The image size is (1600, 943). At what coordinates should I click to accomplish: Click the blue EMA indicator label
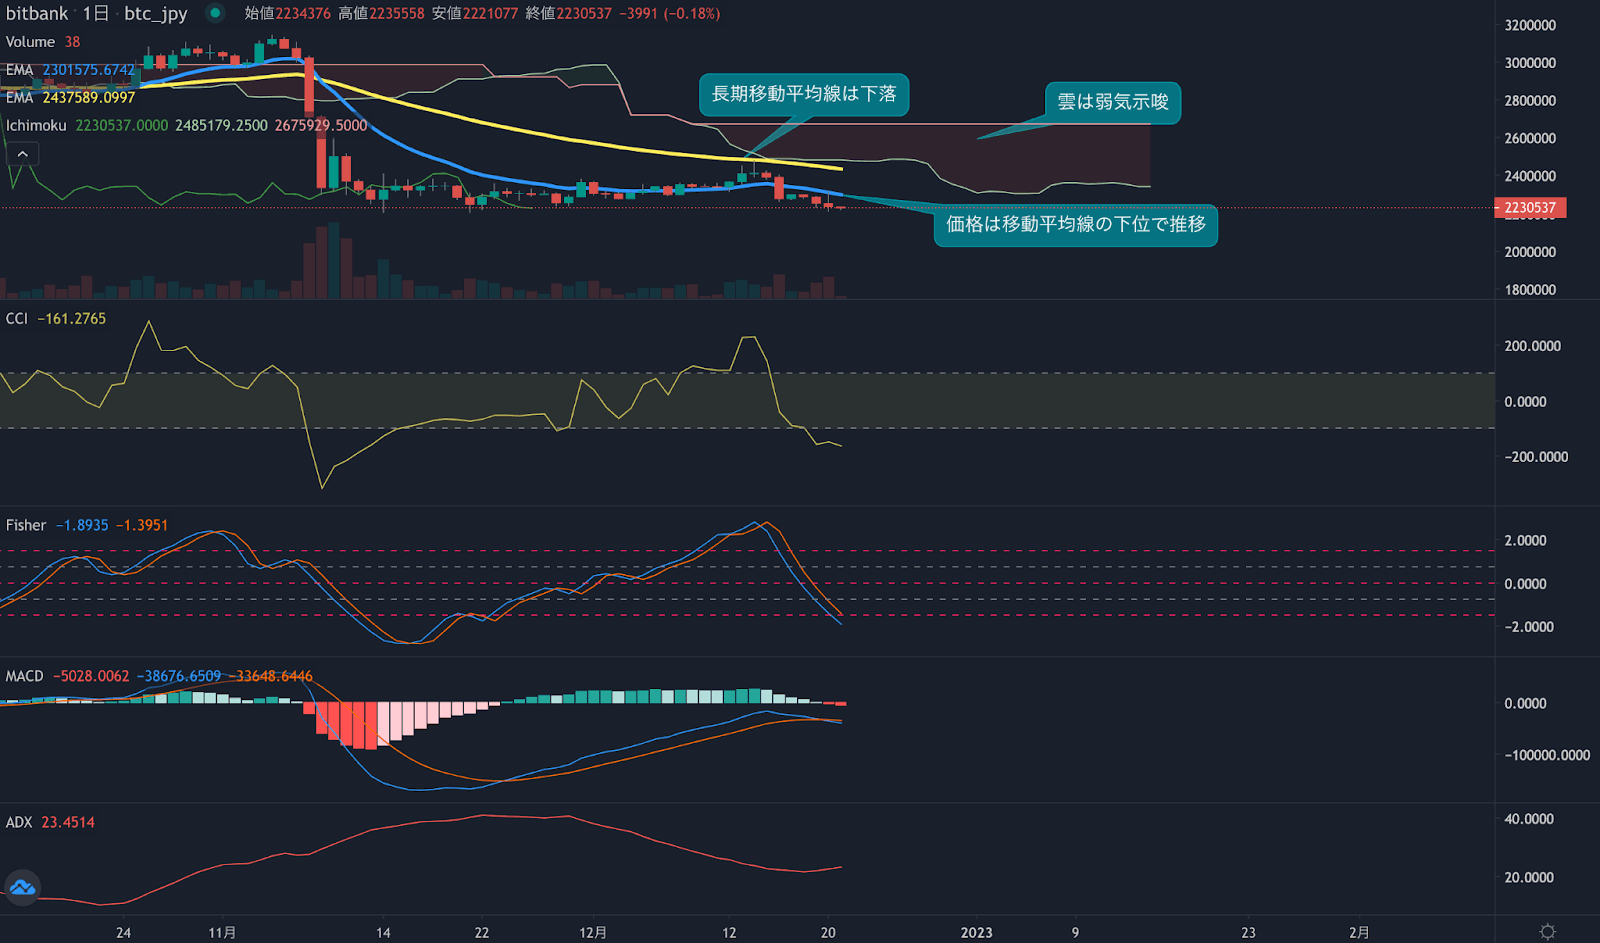[x=20, y=71]
